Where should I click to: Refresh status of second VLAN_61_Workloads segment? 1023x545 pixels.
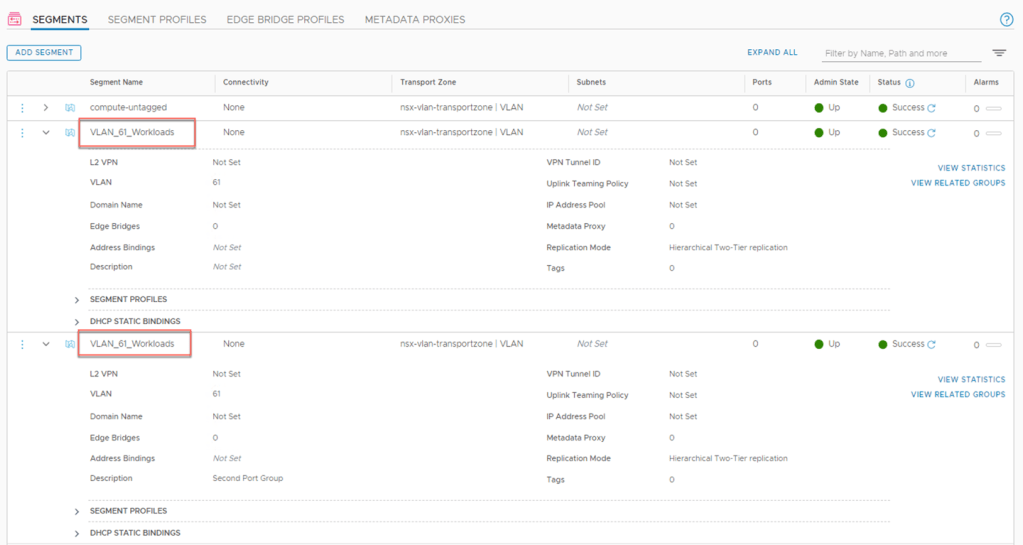tap(932, 345)
